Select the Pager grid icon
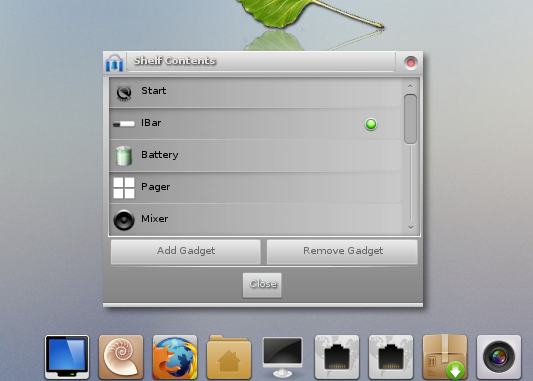The image size is (533, 381). [x=124, y=188]
